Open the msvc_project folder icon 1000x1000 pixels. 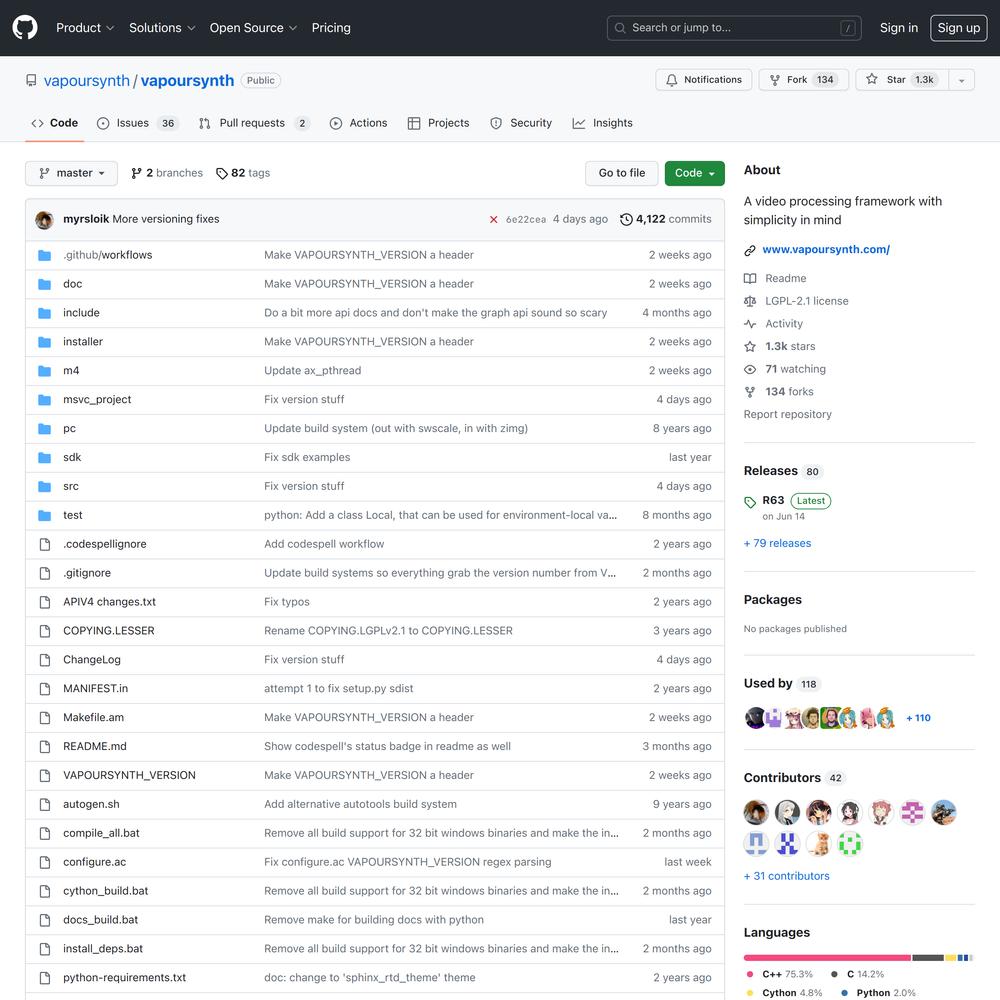[45, 400]
